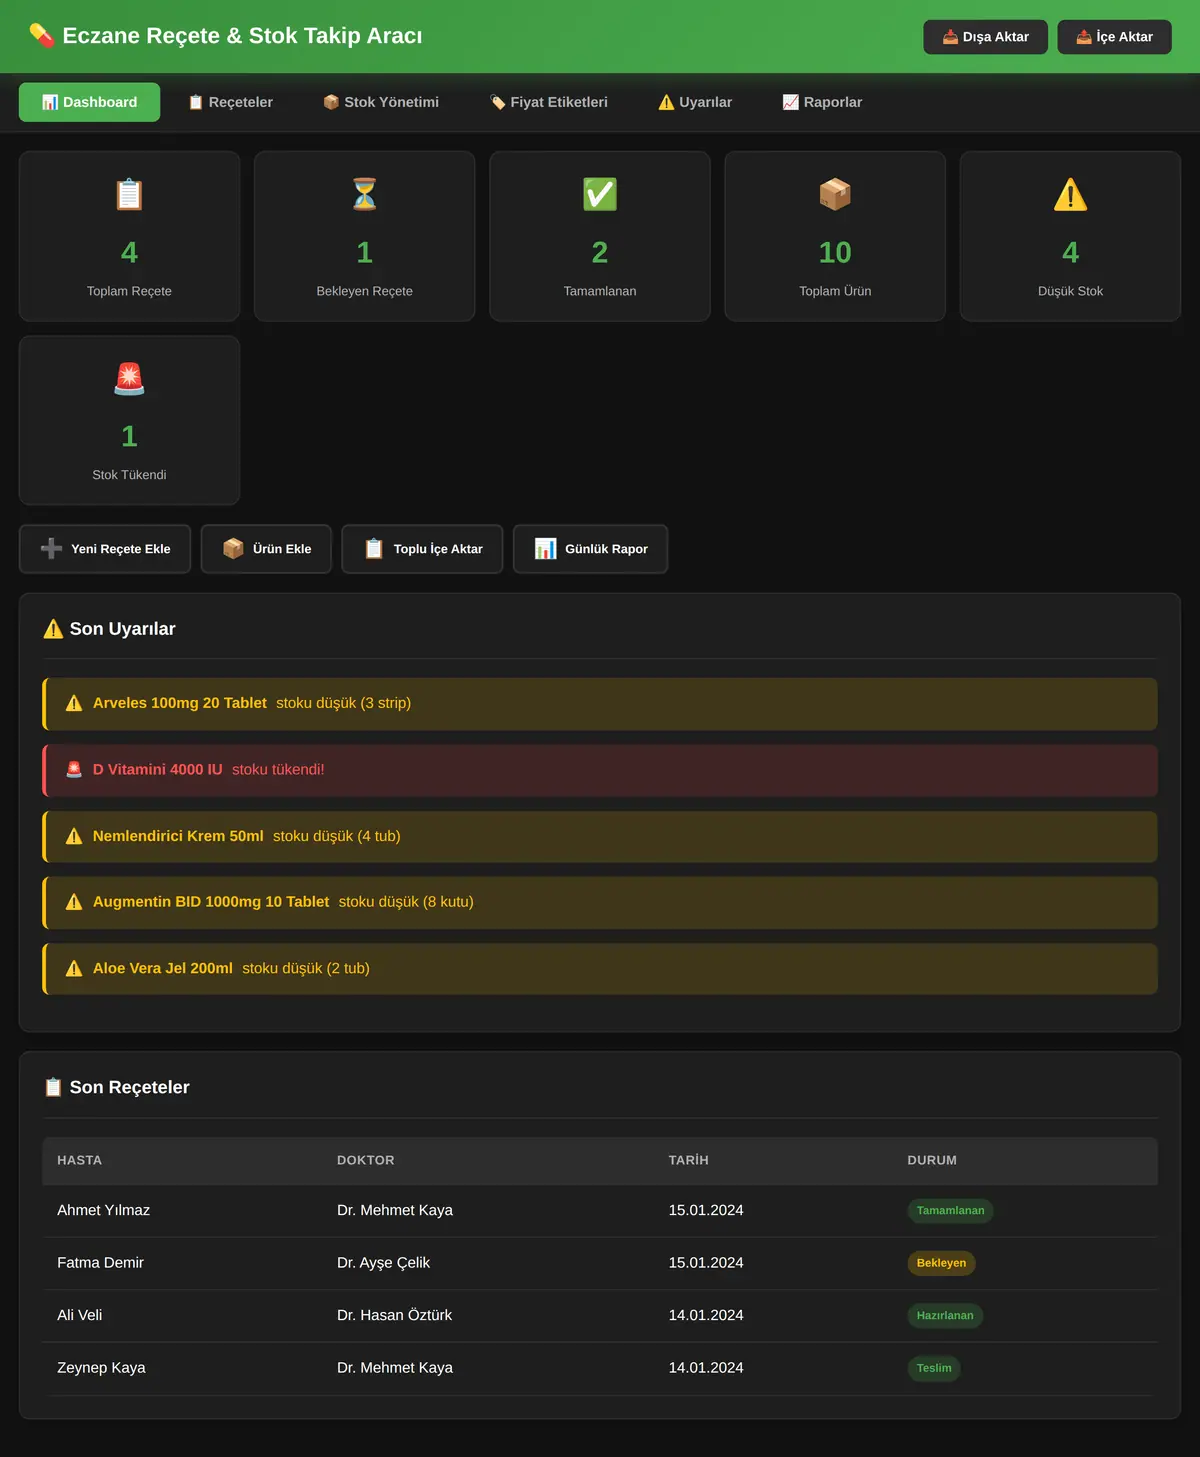Click the Hazırlanan status badge for Ali Veli
Image resolution: width=1200 pixels, height=1457 pixels.
945,1316
